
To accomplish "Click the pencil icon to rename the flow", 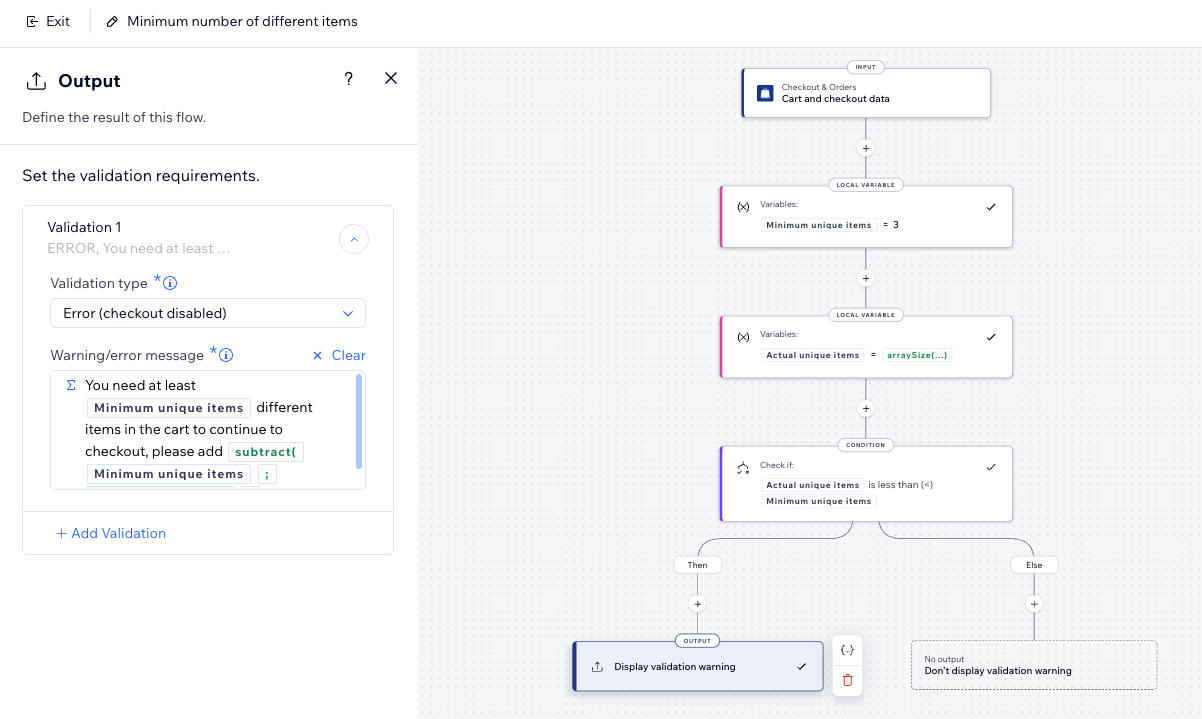I will (x=112, y=21).
